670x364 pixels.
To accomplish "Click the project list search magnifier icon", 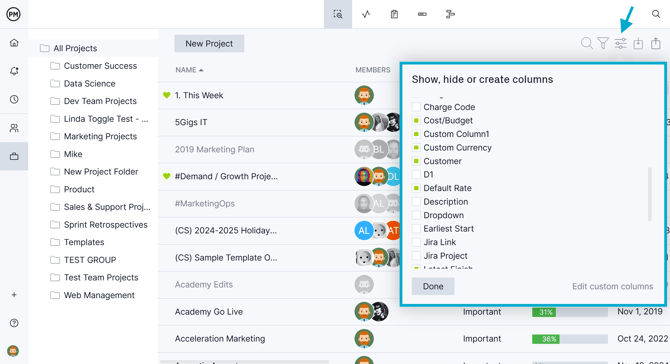I will click(587, 43).
